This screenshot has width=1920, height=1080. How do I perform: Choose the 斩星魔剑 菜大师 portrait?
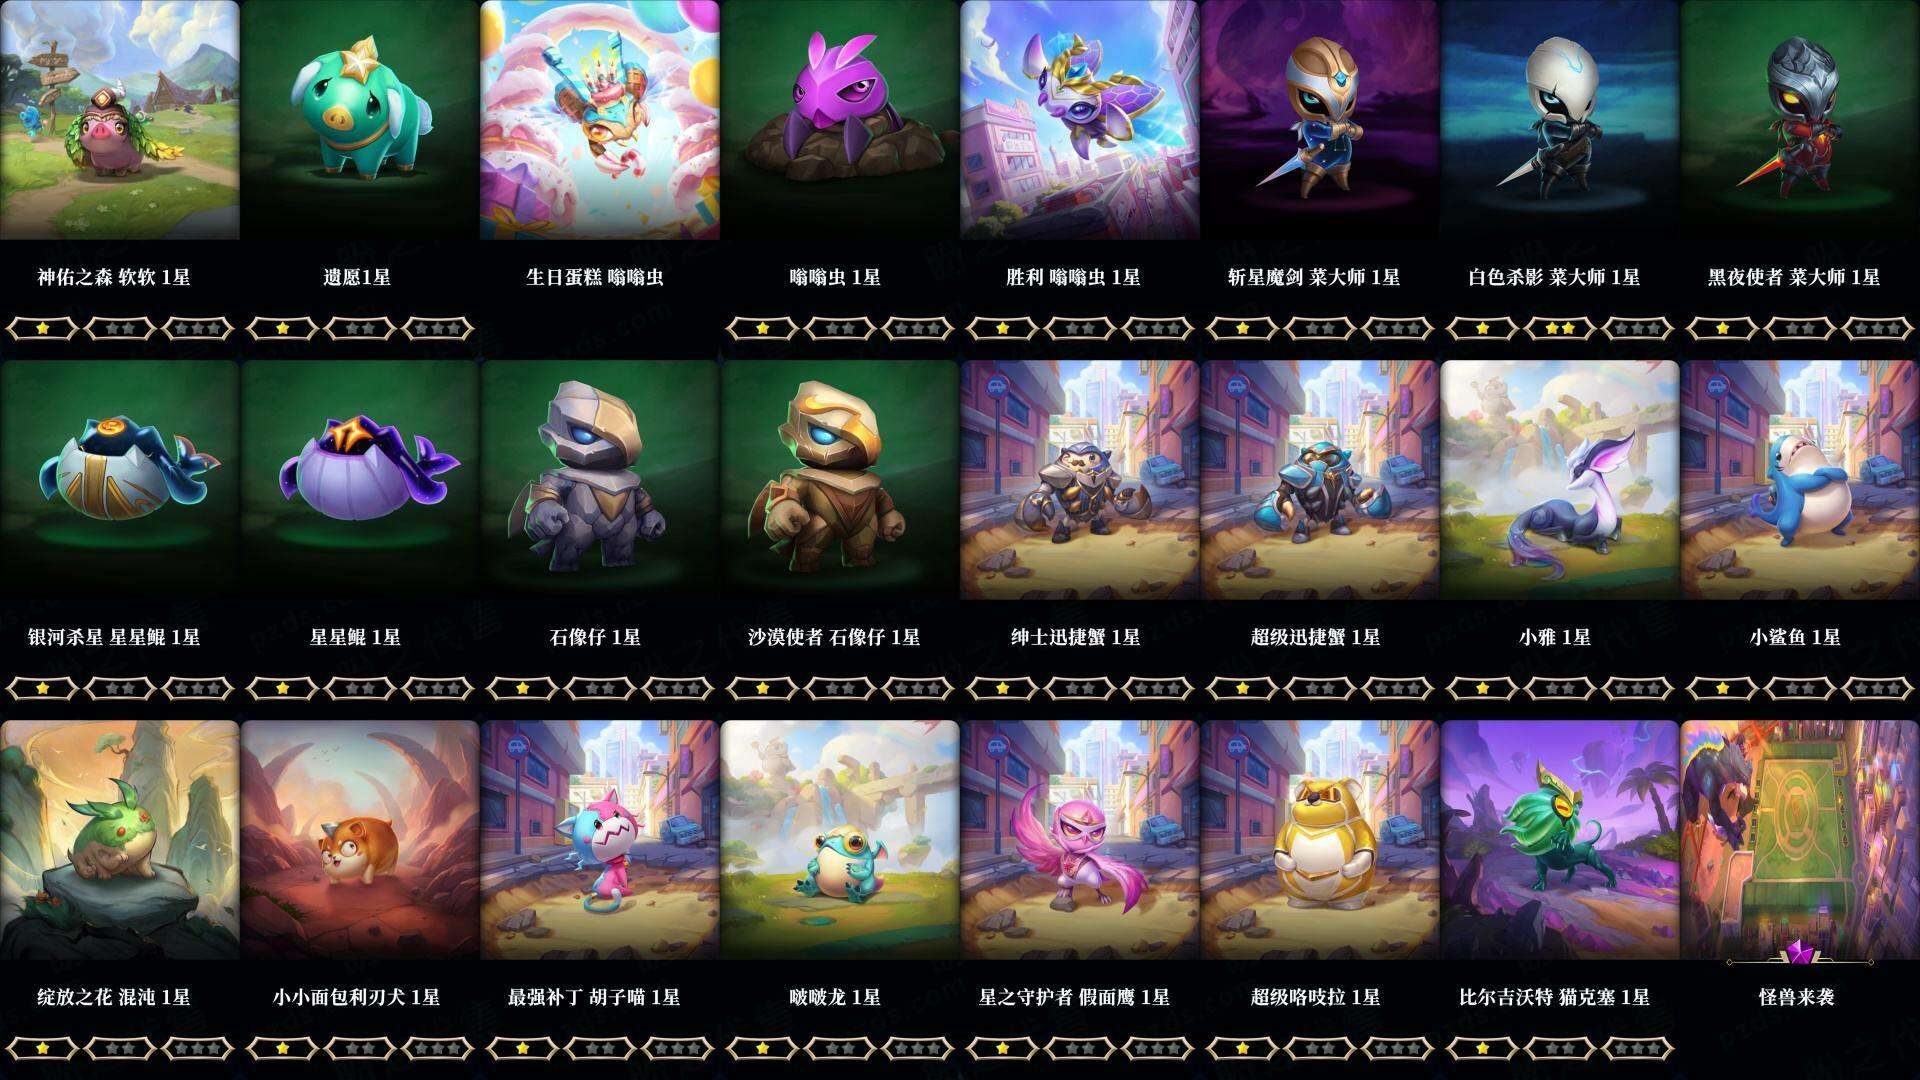pyautogui.click(x=1320, y=120)
